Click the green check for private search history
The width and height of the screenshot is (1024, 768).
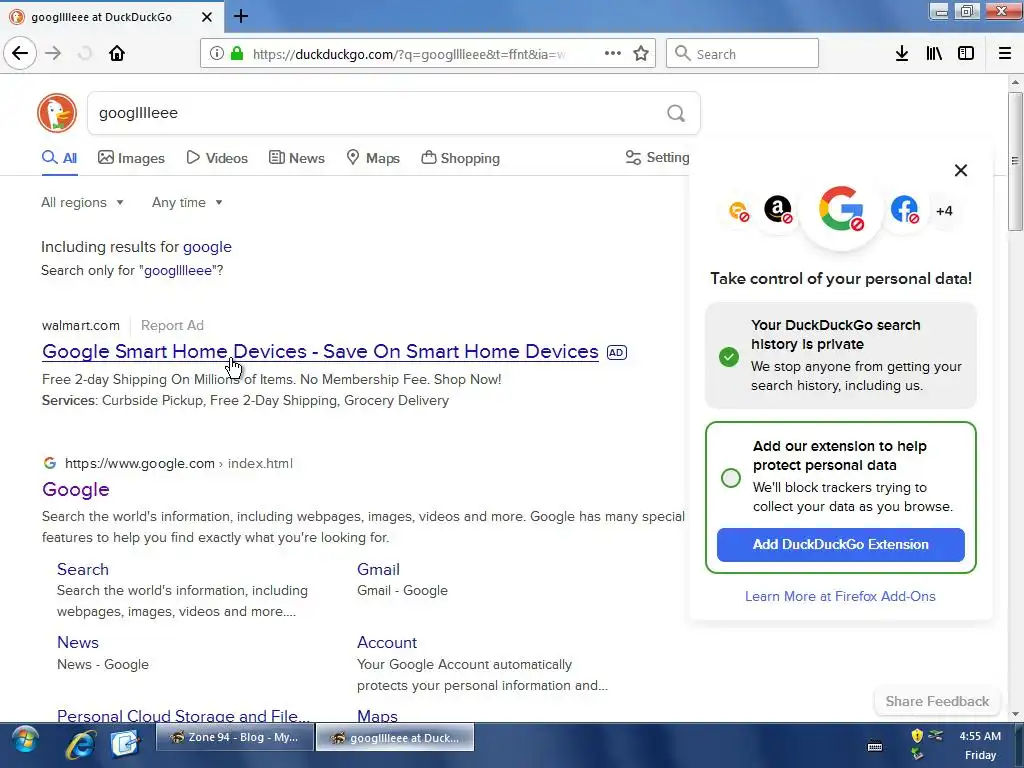coord(729,357)
